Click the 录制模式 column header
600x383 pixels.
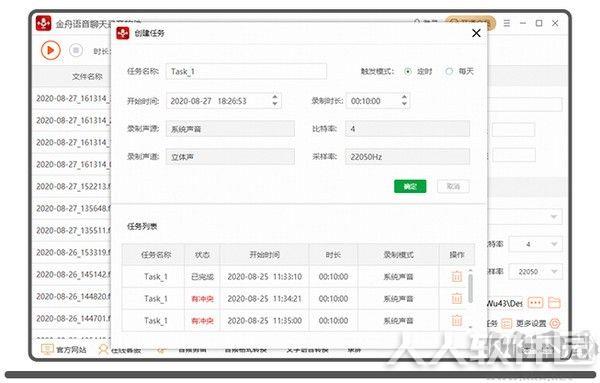(398, 255)
